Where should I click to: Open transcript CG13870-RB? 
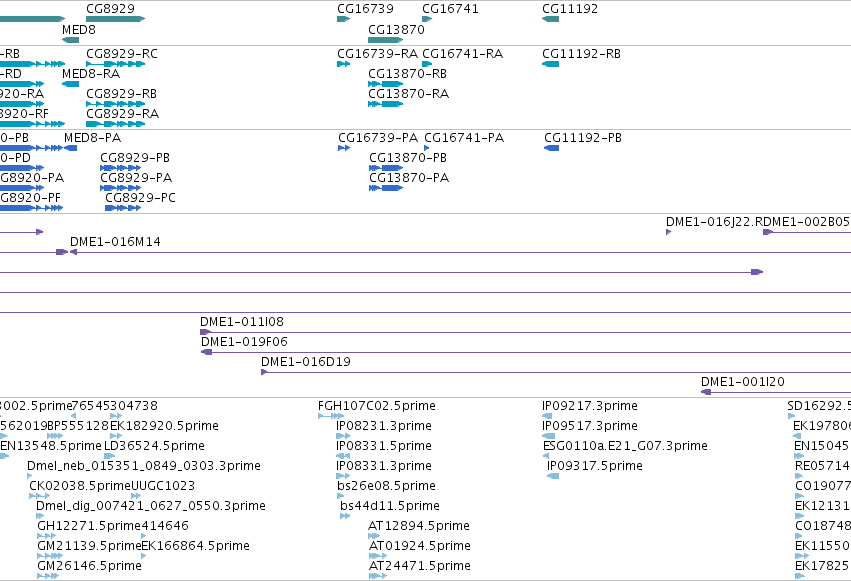click(385, 84)
